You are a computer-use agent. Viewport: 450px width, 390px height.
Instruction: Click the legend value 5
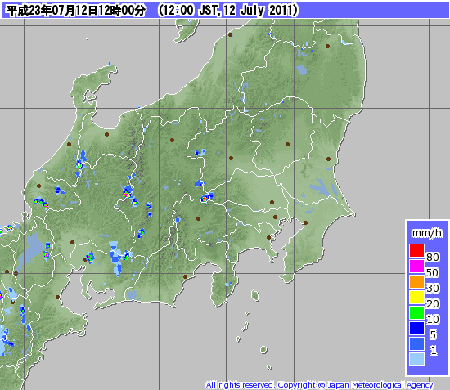433,335
